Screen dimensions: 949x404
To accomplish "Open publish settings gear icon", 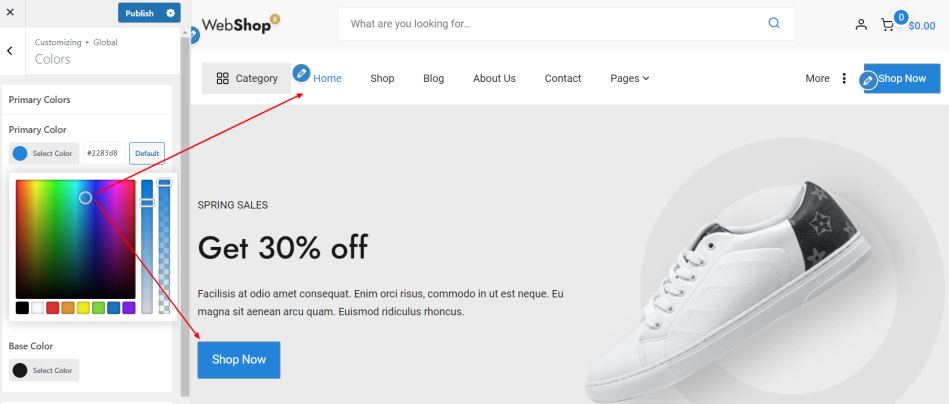I will [x=171, y=13].
